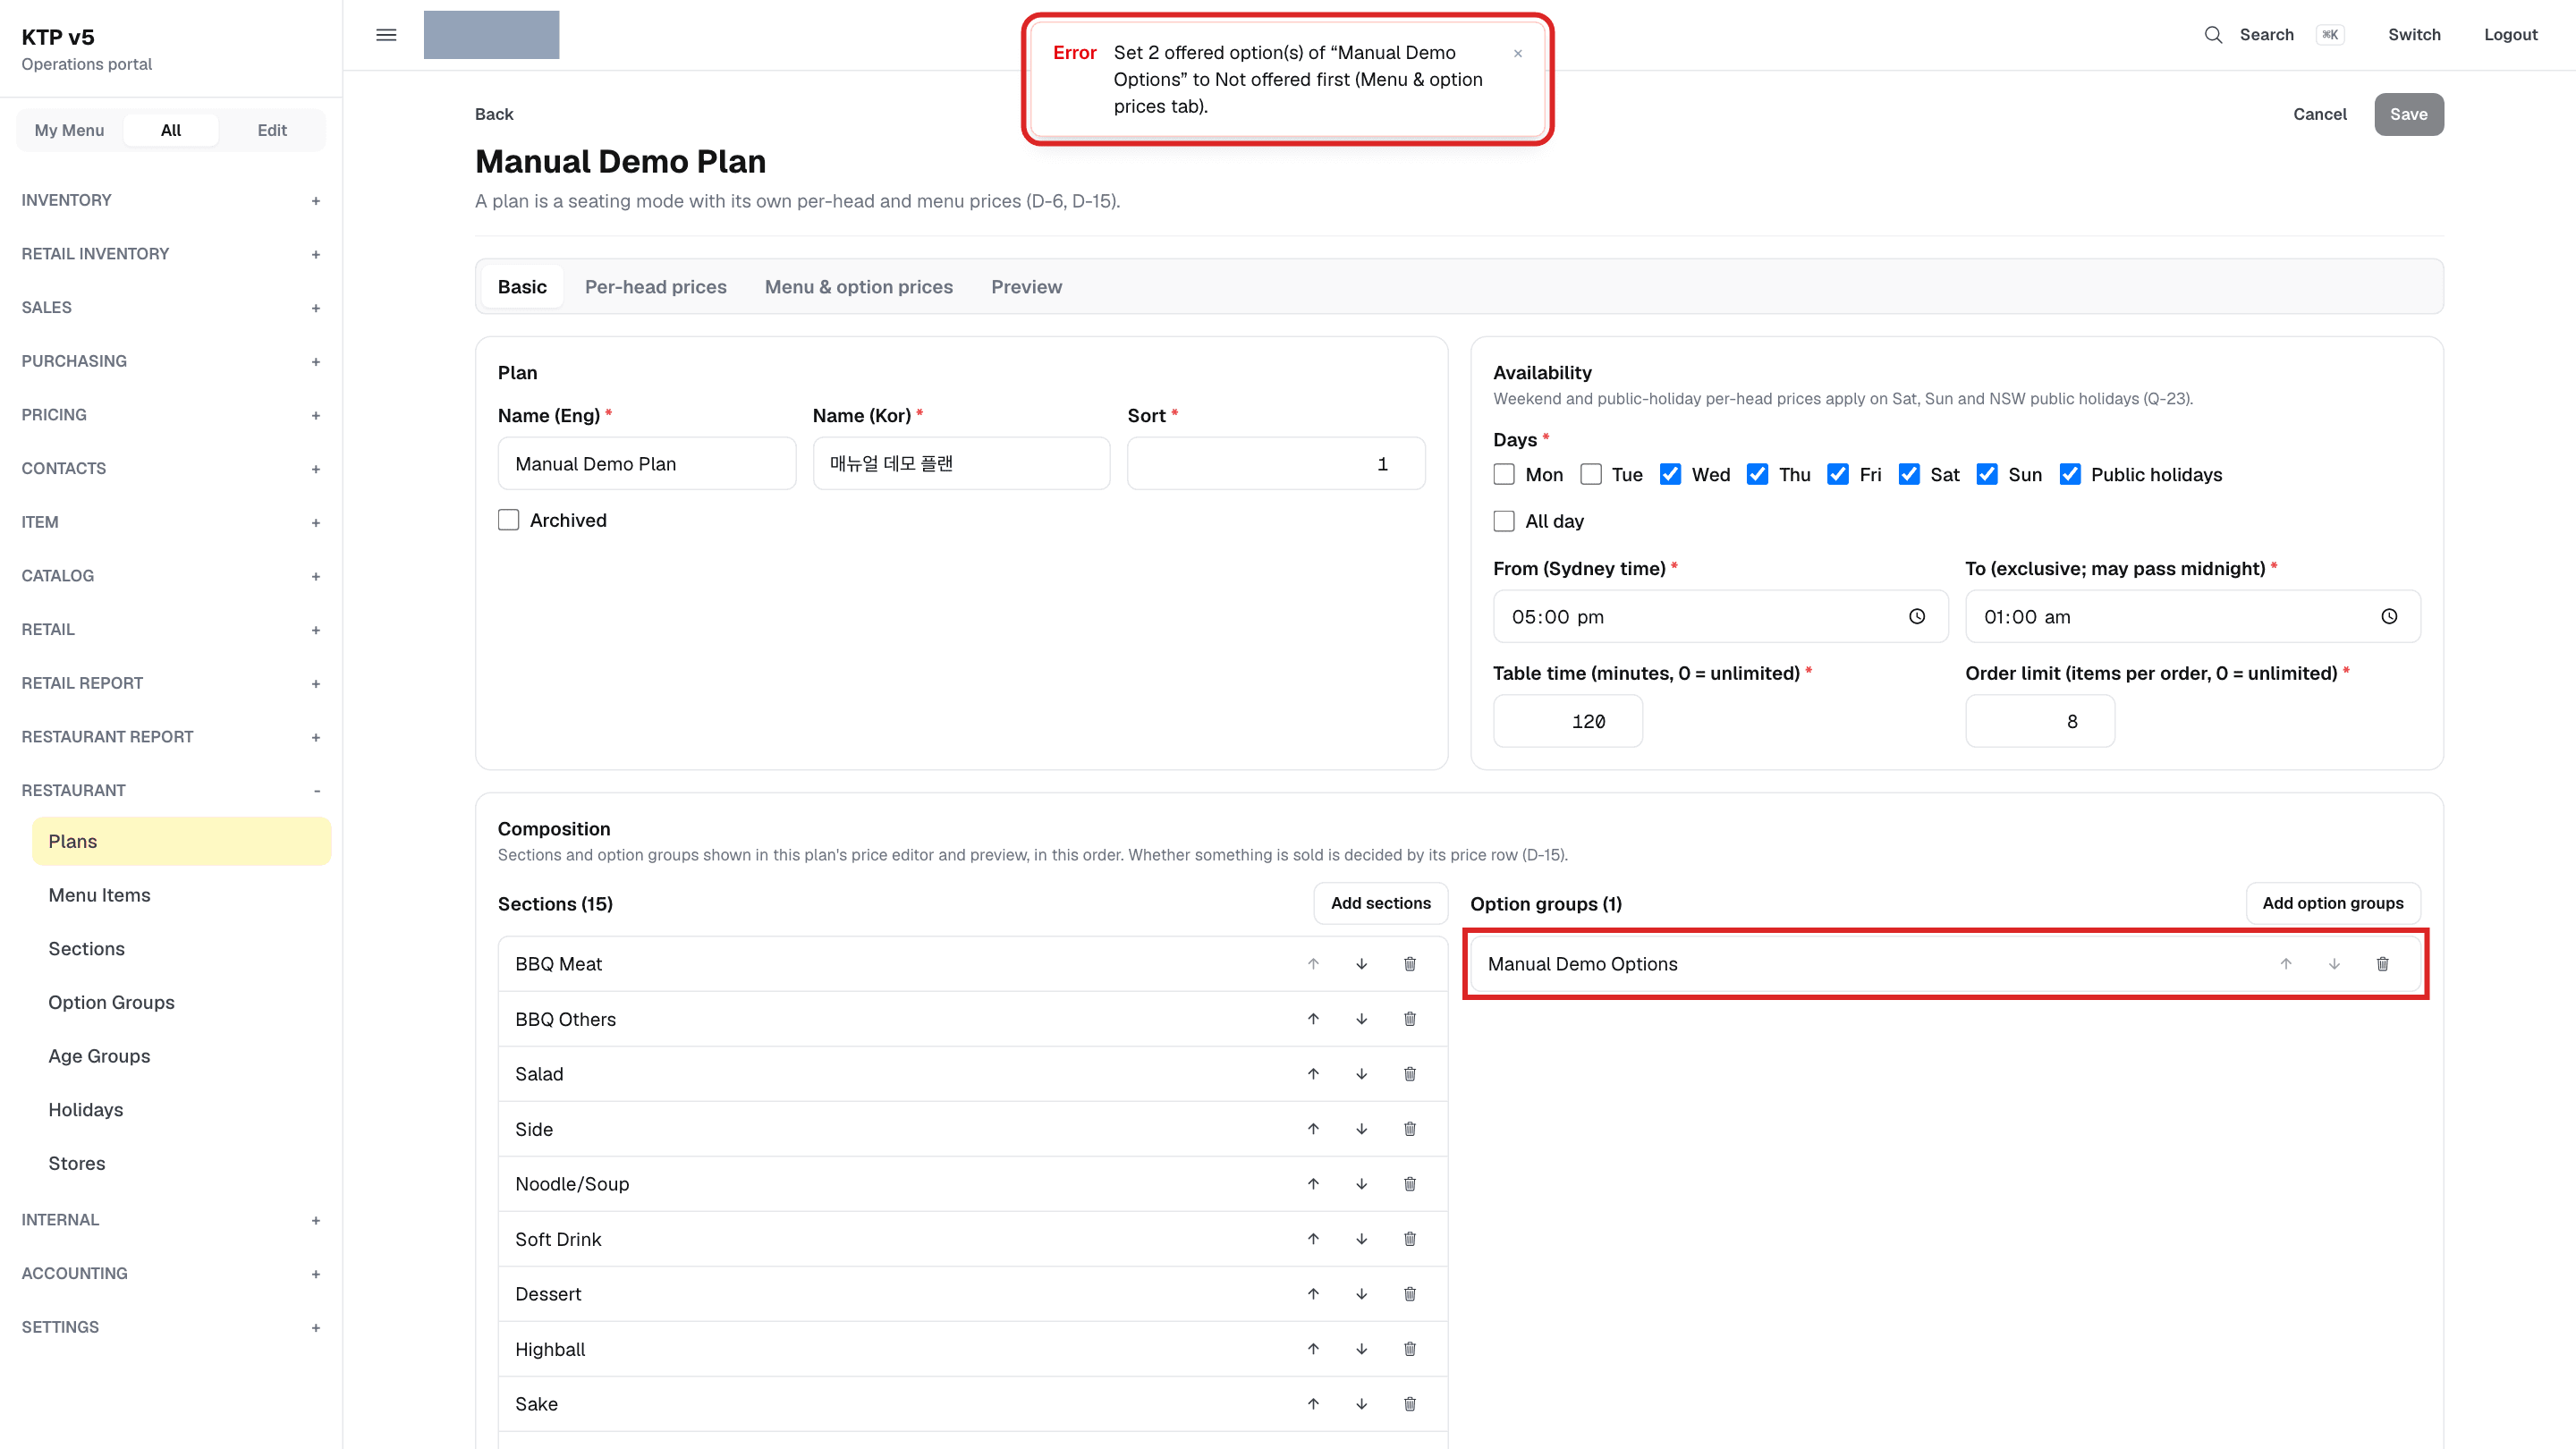This screenshot has width=2576, height=1449.
Task: Uncheck the Sat day checkbox
Action: [x=1909, y=474]
